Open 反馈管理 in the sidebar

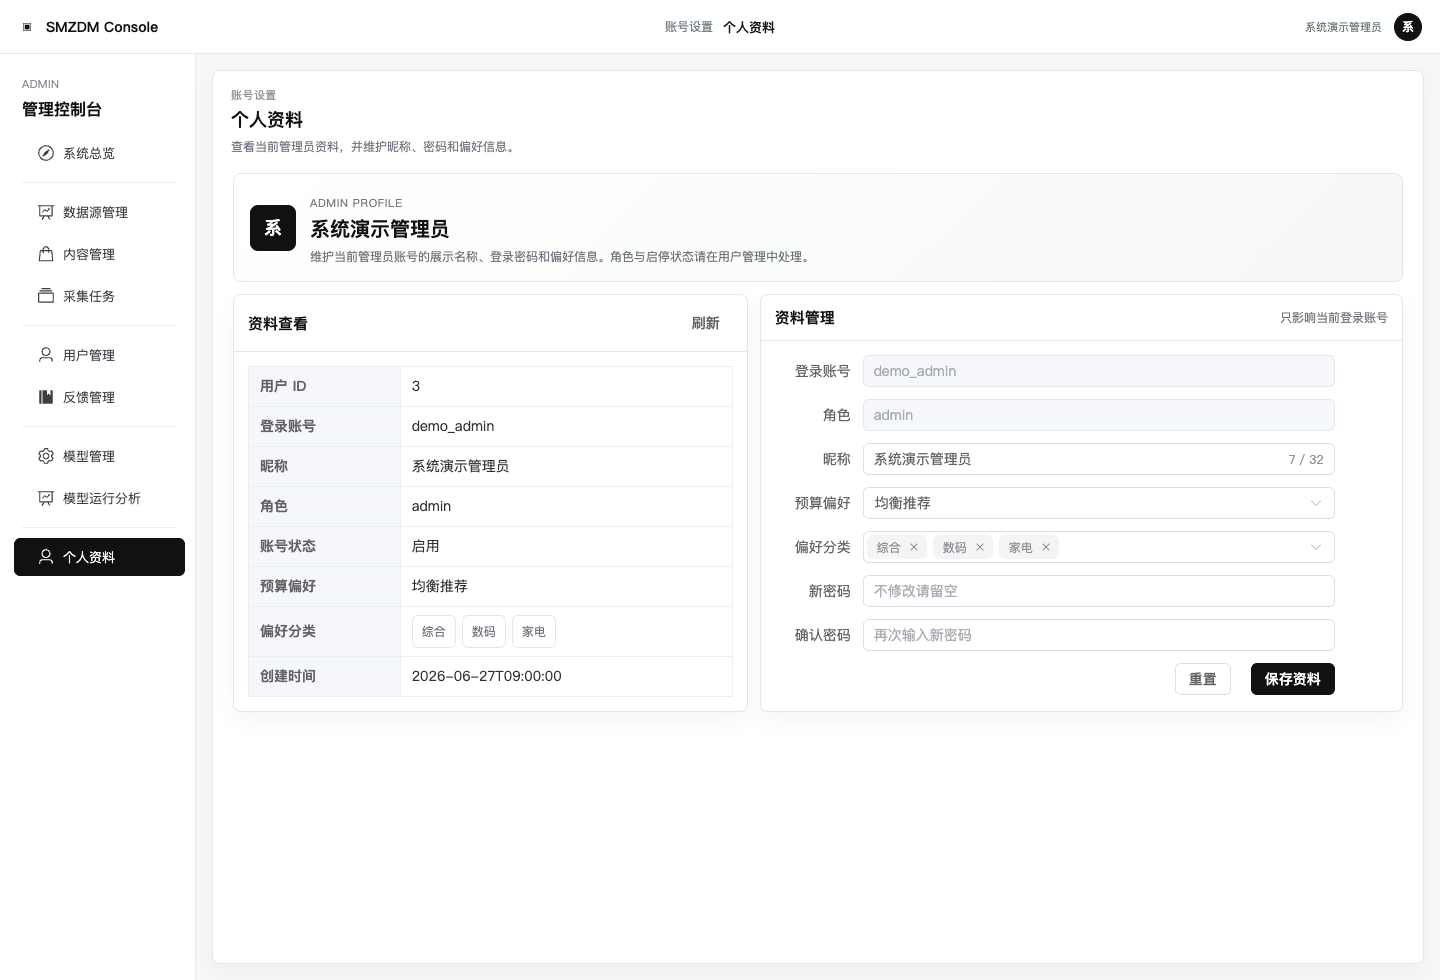(x=99, y=397)
